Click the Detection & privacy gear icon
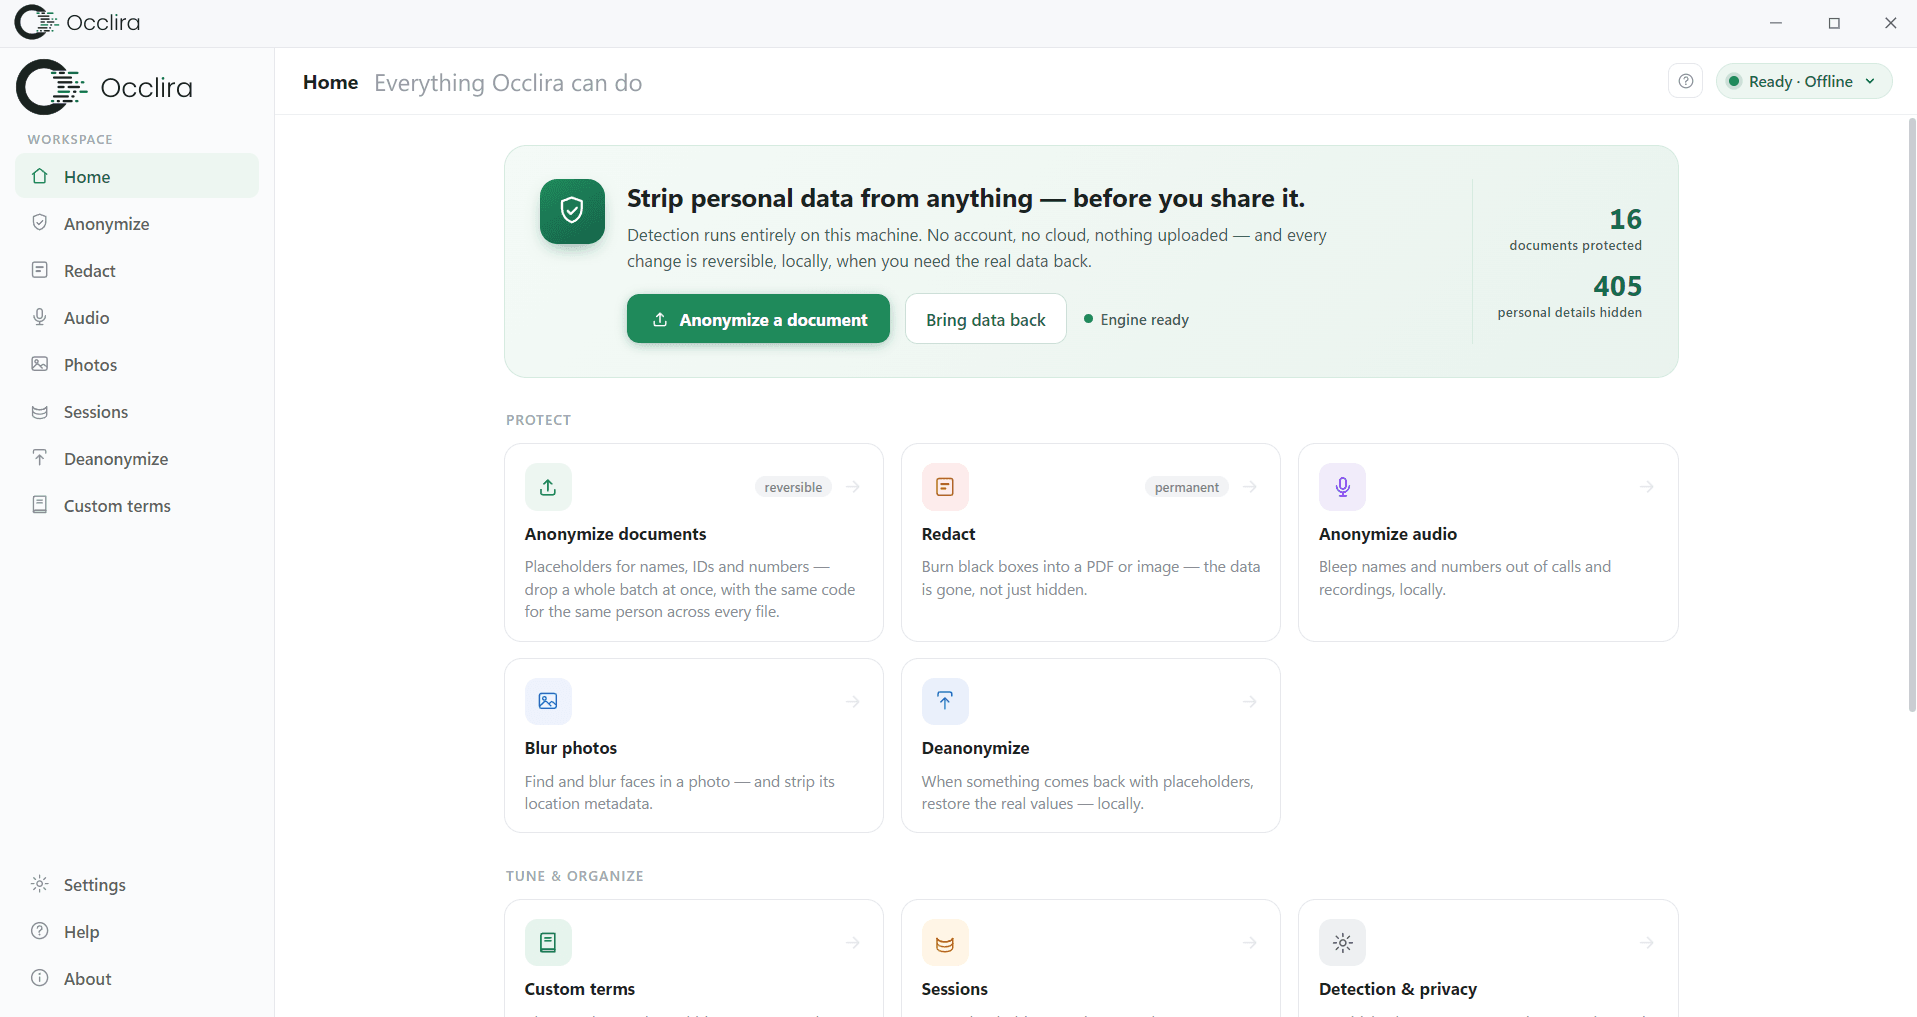Image resolution: width=1917 pixels, height=1017 pixels. [x=1343, y=942]
